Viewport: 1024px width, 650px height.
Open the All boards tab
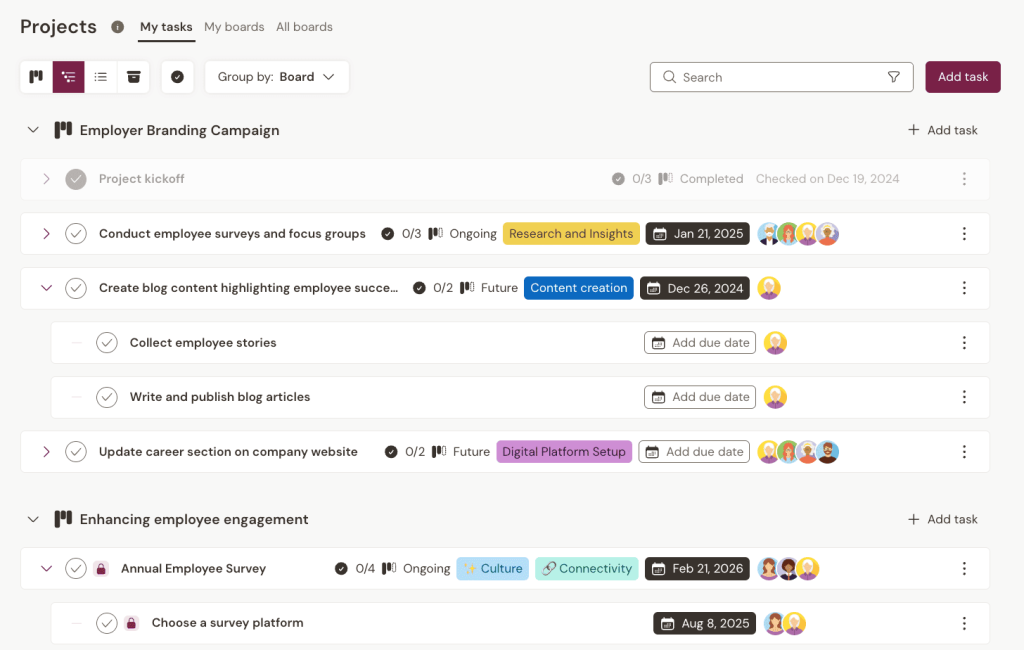point(304,27)
